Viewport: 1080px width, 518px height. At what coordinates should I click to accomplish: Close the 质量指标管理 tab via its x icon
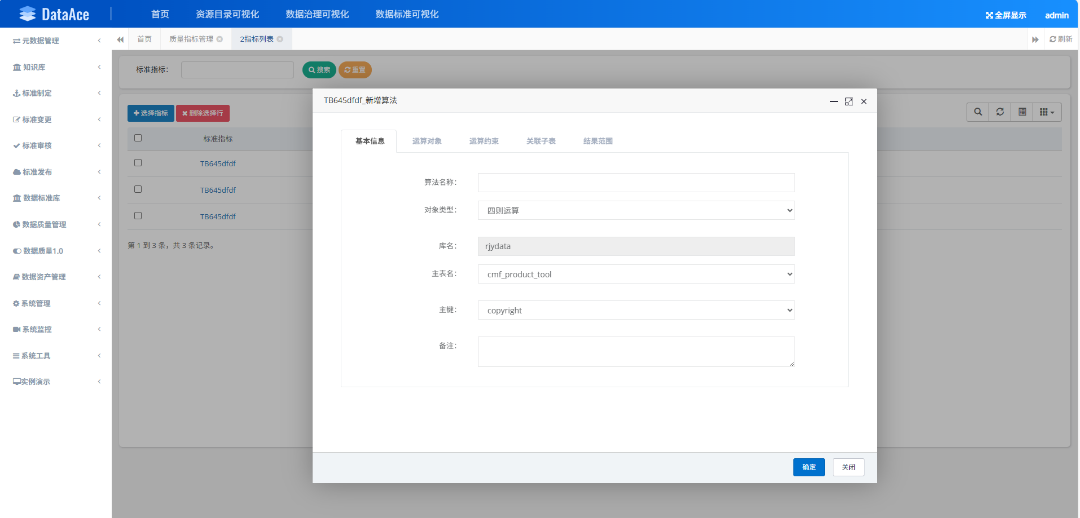pos(219,39)
